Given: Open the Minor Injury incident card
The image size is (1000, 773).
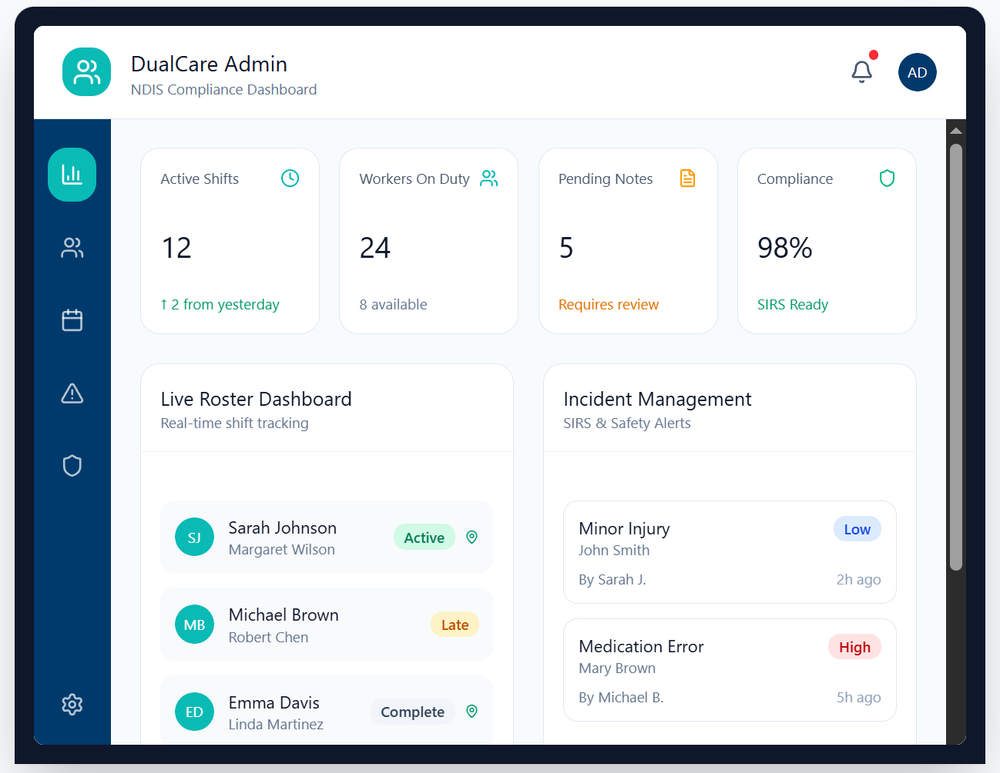Looking at the screenshot, I should 729,552.
